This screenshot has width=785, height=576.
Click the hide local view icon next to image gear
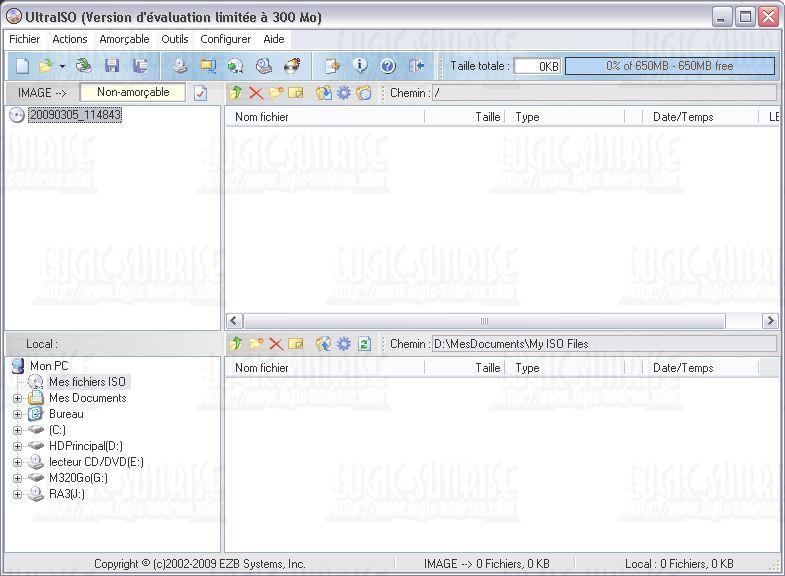364,93
